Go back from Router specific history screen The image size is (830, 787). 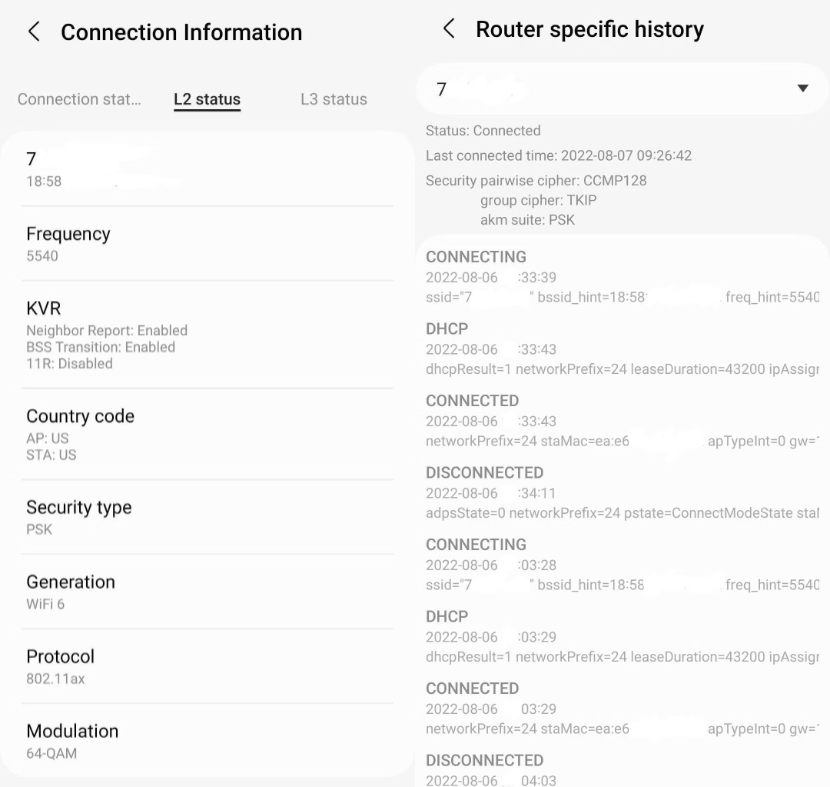(x=449, y=29)
